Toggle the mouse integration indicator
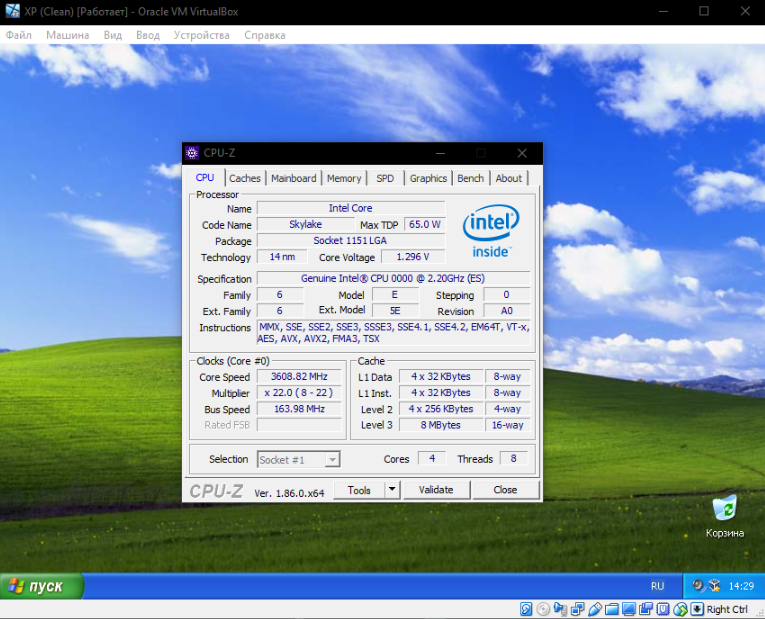The height and width of the screenshot is (619, 765). tap(680, 609)
